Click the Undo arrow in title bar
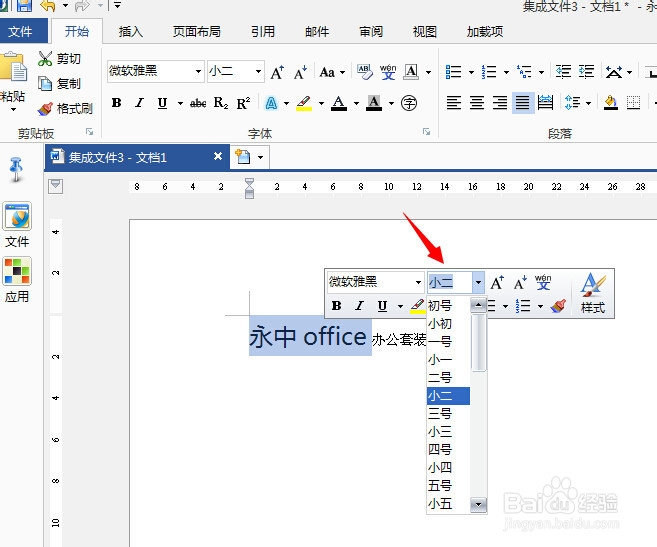The image size is (657, 547). pyautogui.click(x=48, y=5)
